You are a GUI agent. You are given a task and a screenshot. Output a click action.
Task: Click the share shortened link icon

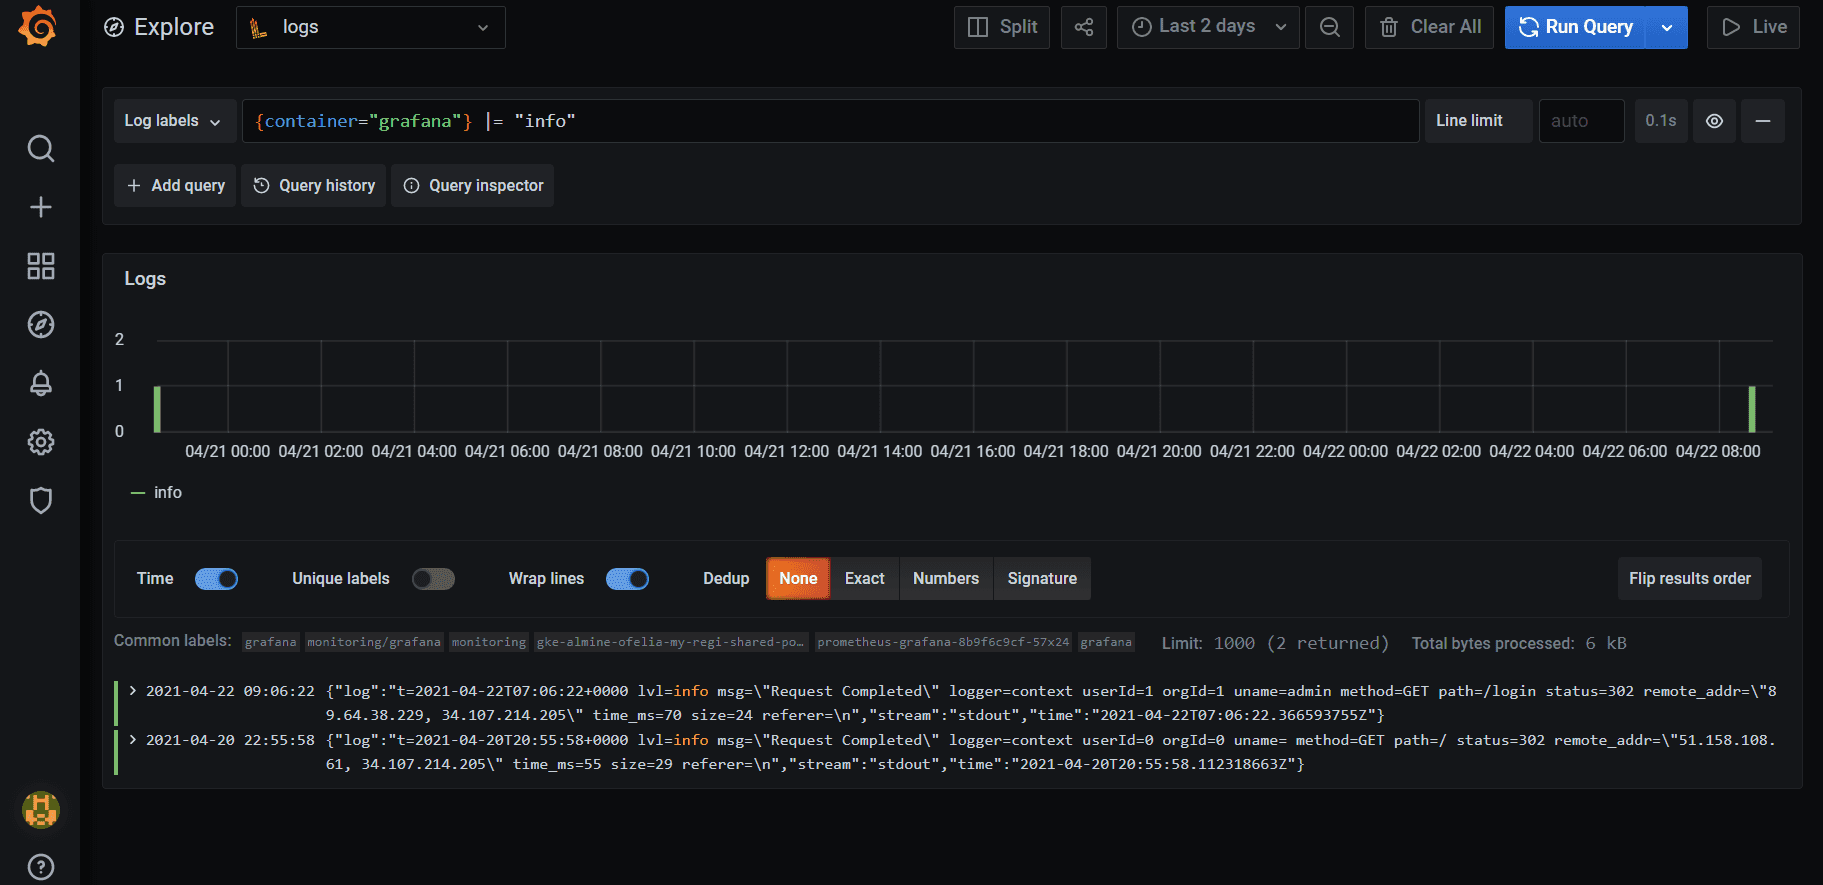[x=1084, y=27]
